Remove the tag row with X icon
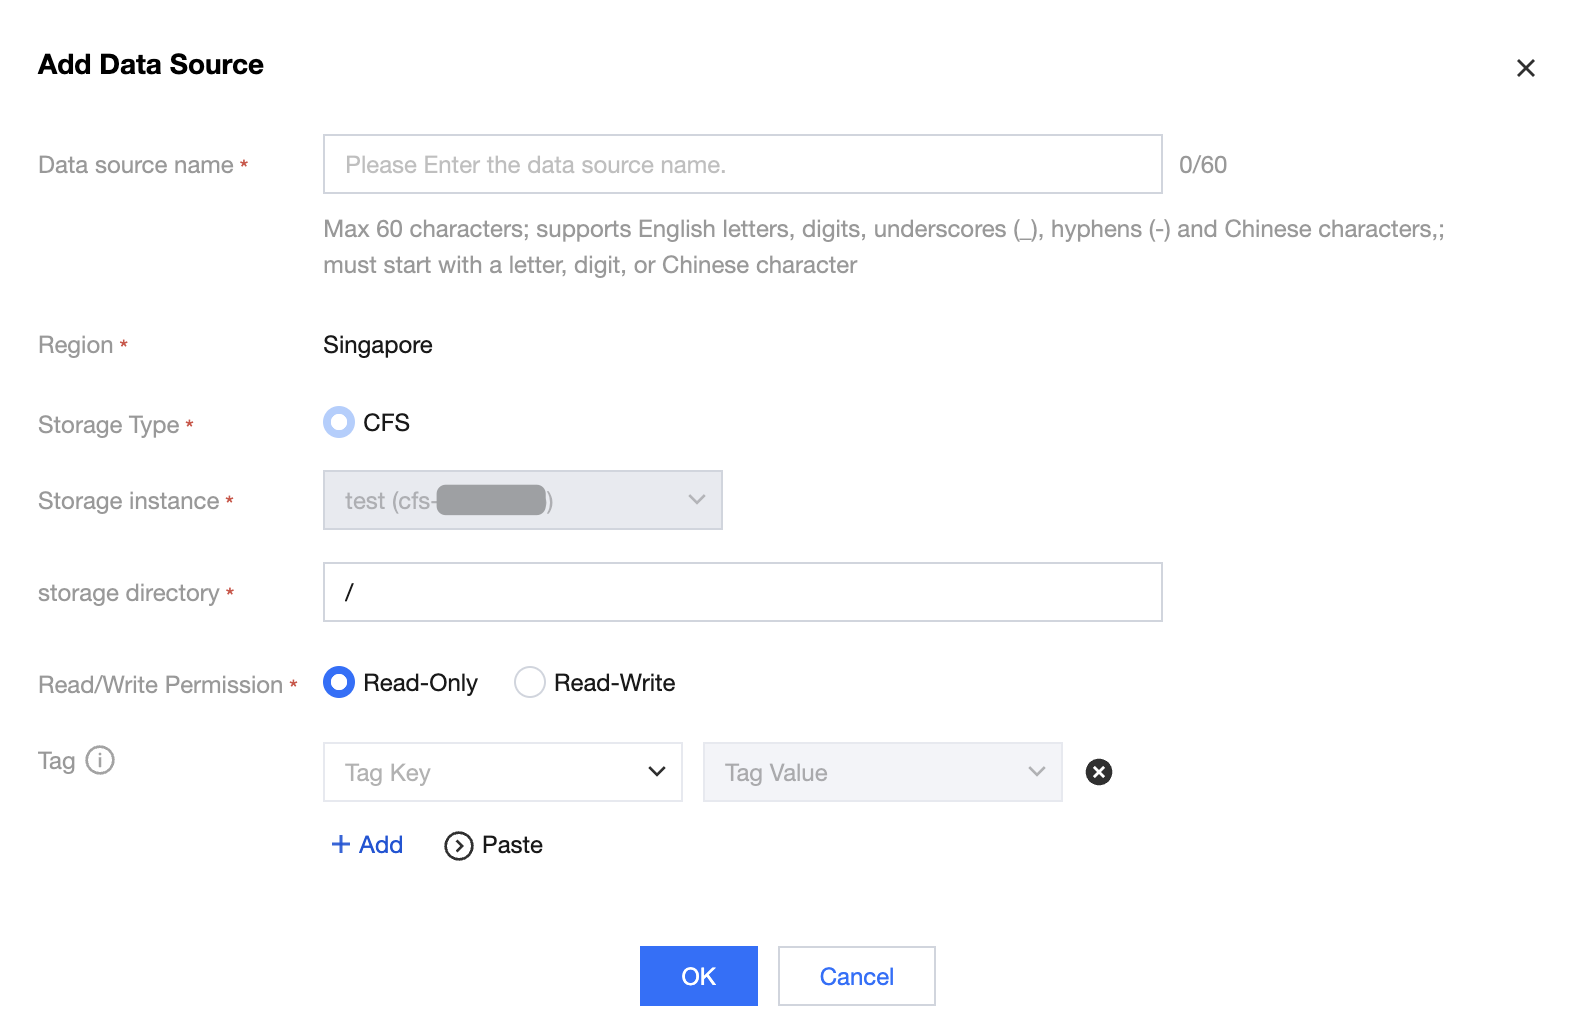The height and width of the screenshot is (1036, 1580). pos(1098,772)
